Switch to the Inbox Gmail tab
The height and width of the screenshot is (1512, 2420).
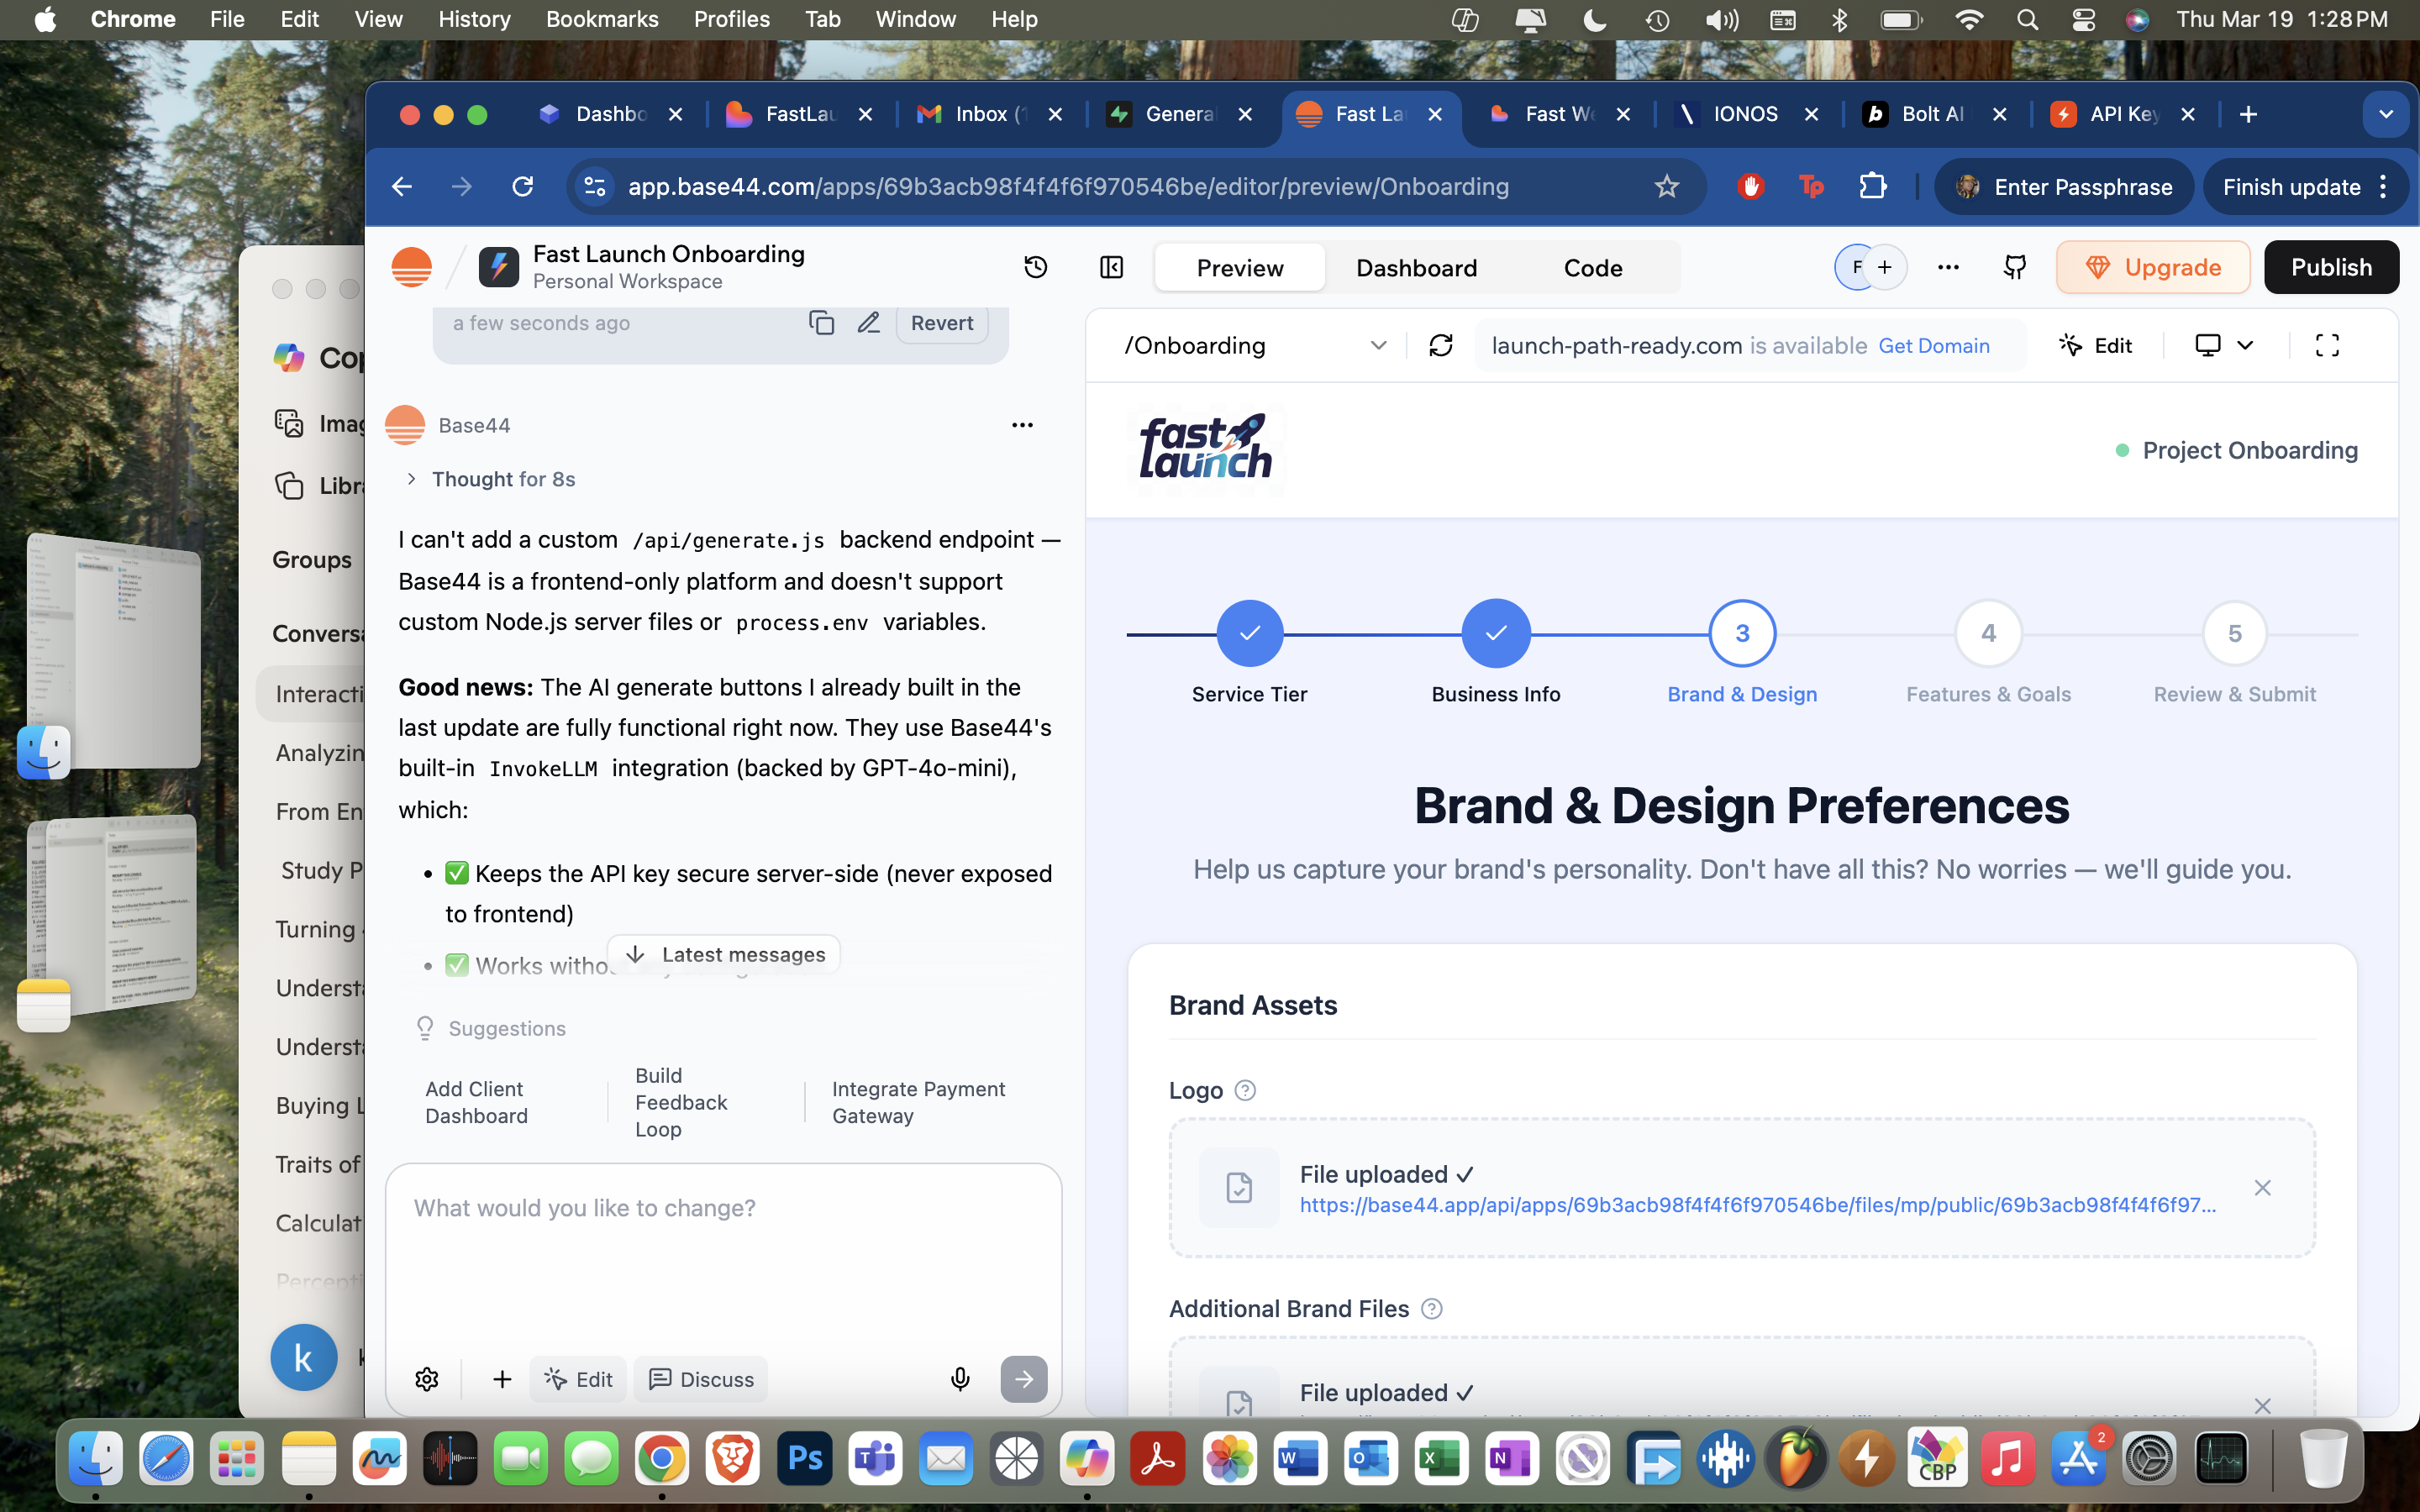tap(989, 114)
